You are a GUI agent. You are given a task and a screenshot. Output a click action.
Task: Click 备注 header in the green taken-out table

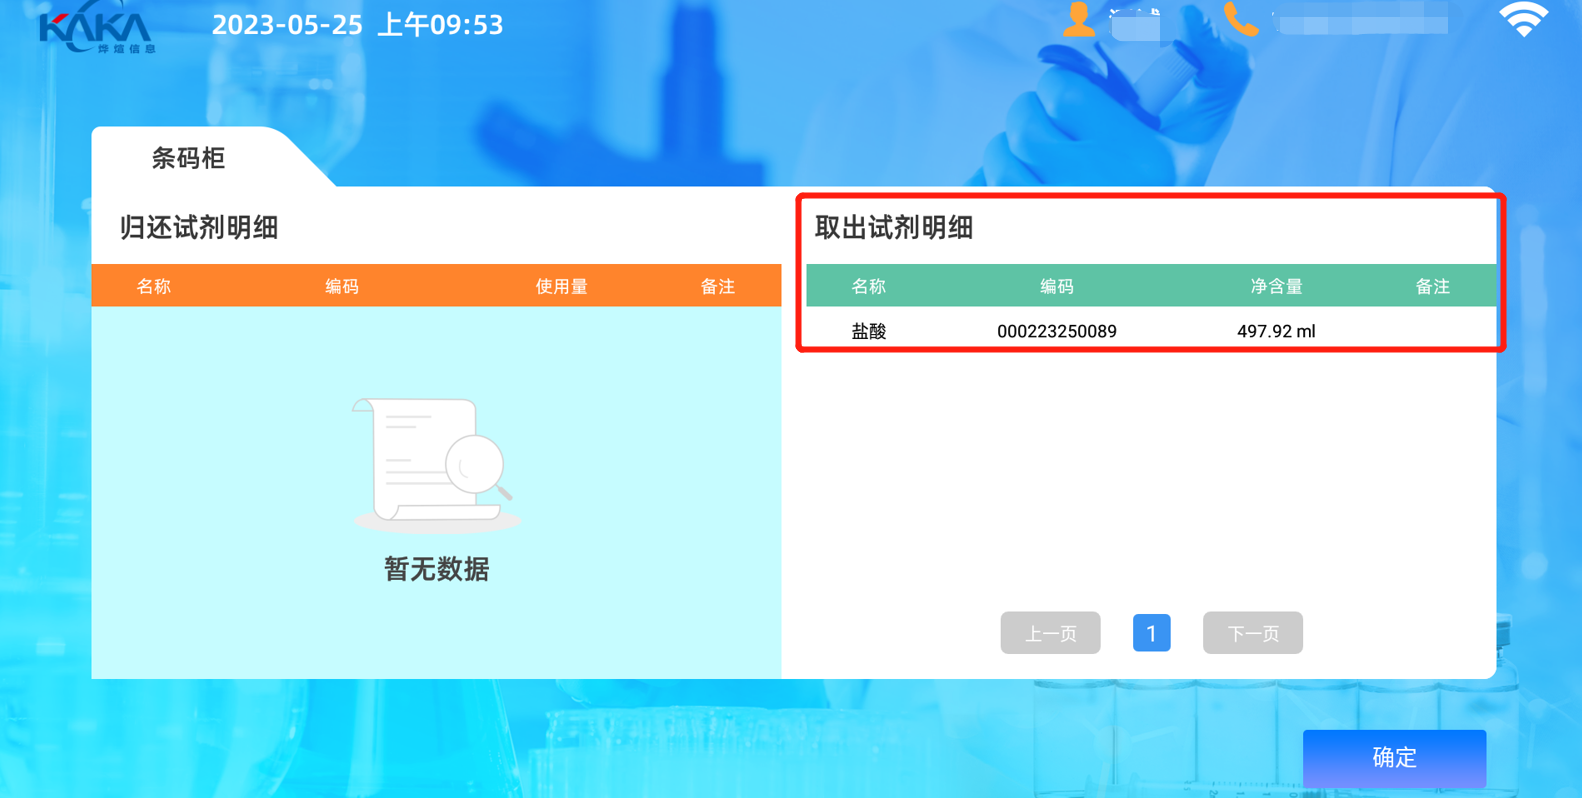tap(1432, 287)
